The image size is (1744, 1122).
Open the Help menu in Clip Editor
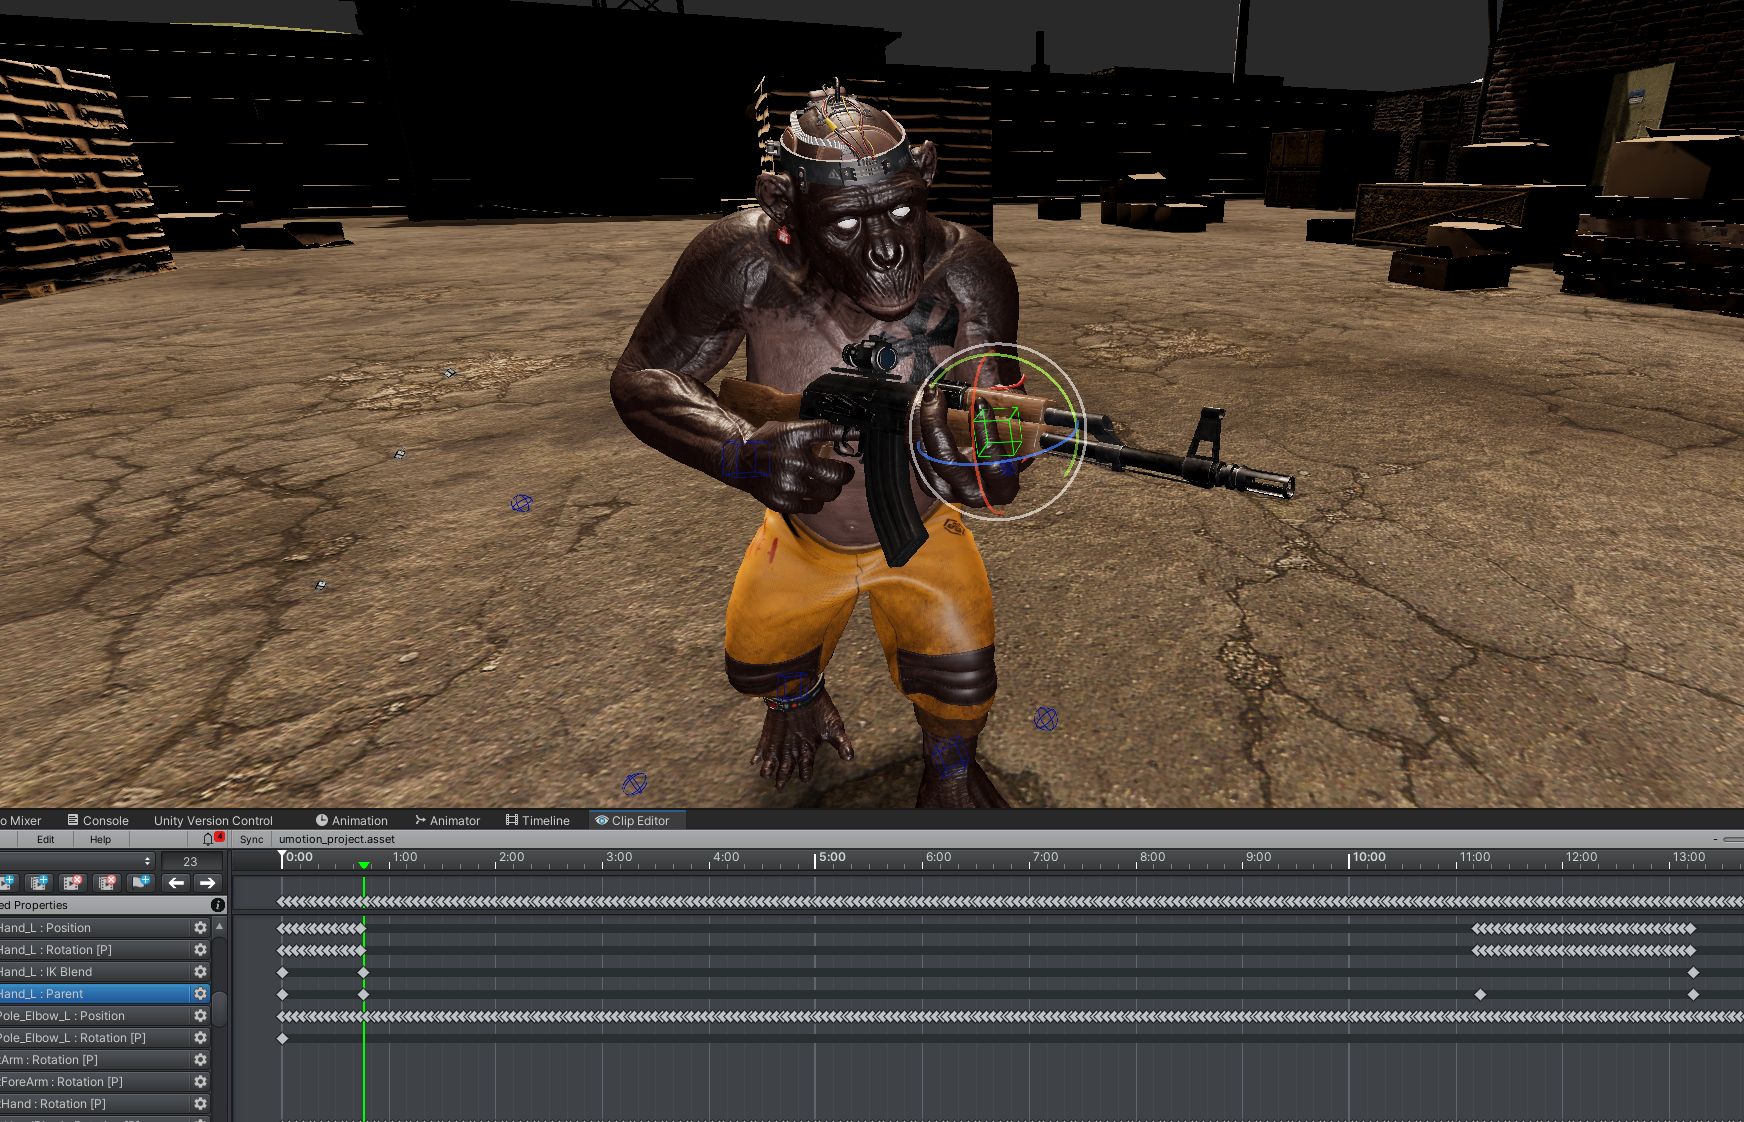[100, 839]
